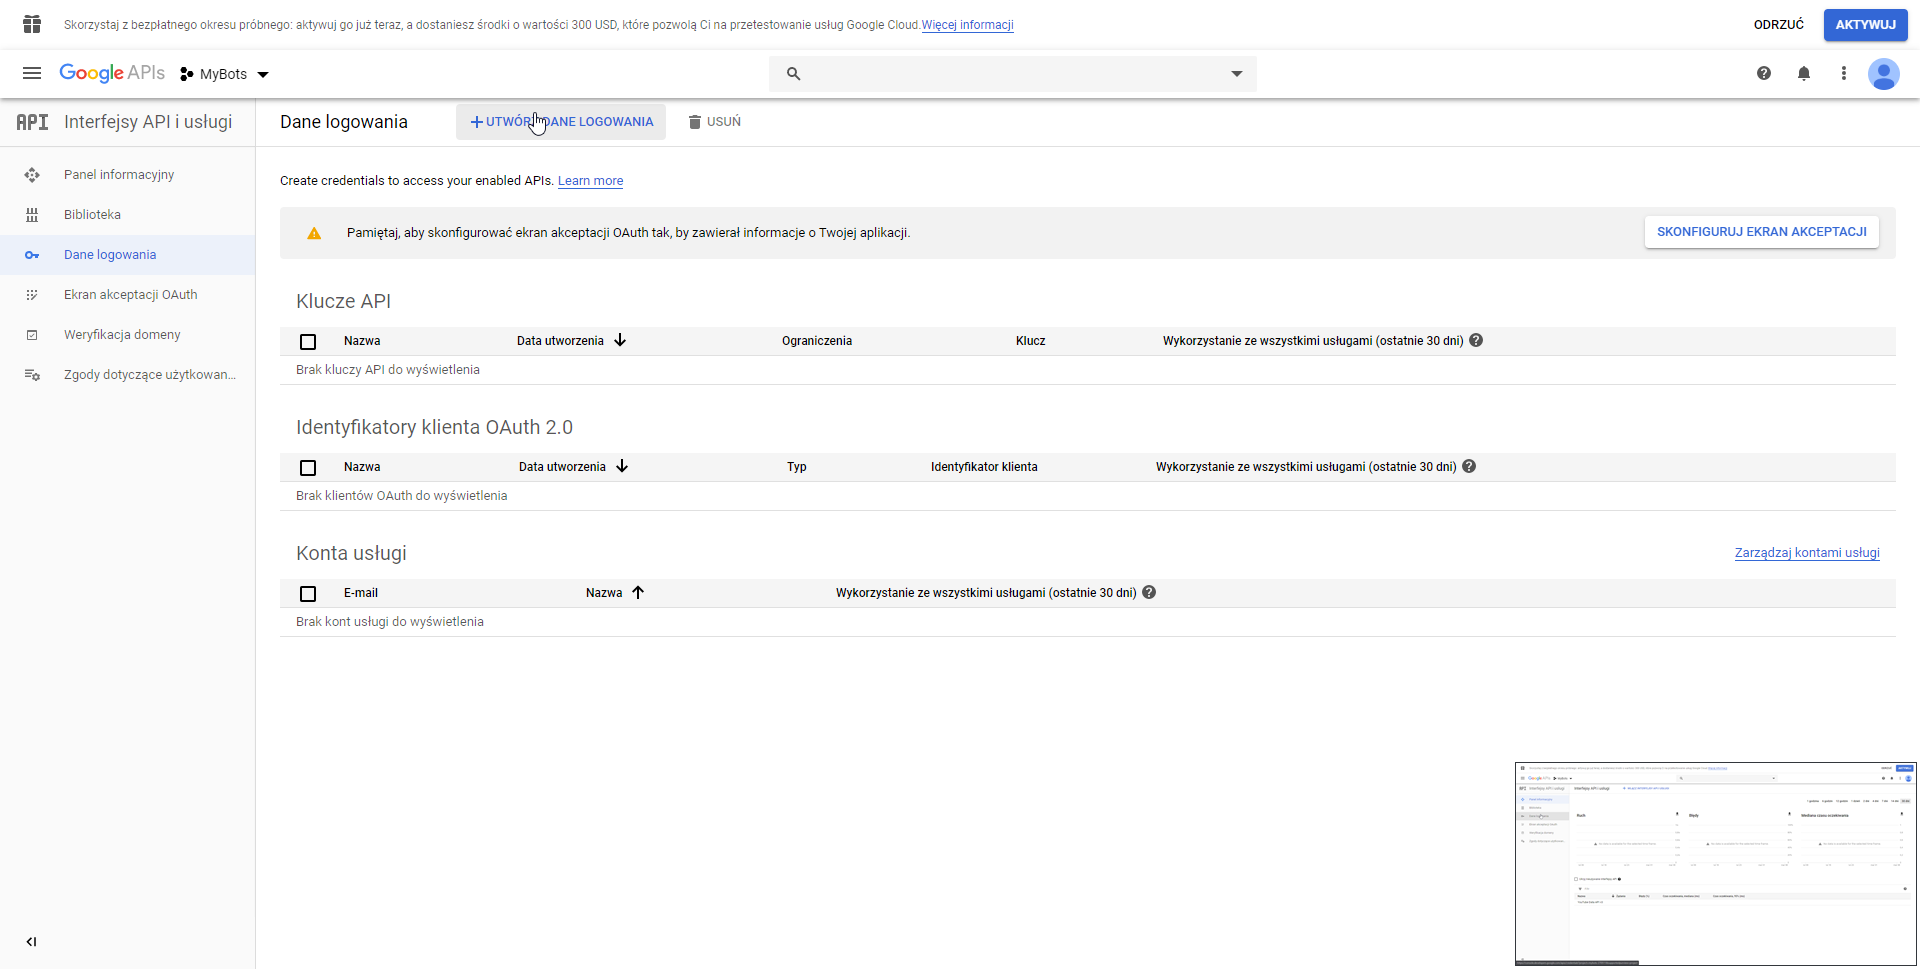This screenshot has width=1920, height=969.
Task: Click the user account avatar
Action: point(1884,74)
